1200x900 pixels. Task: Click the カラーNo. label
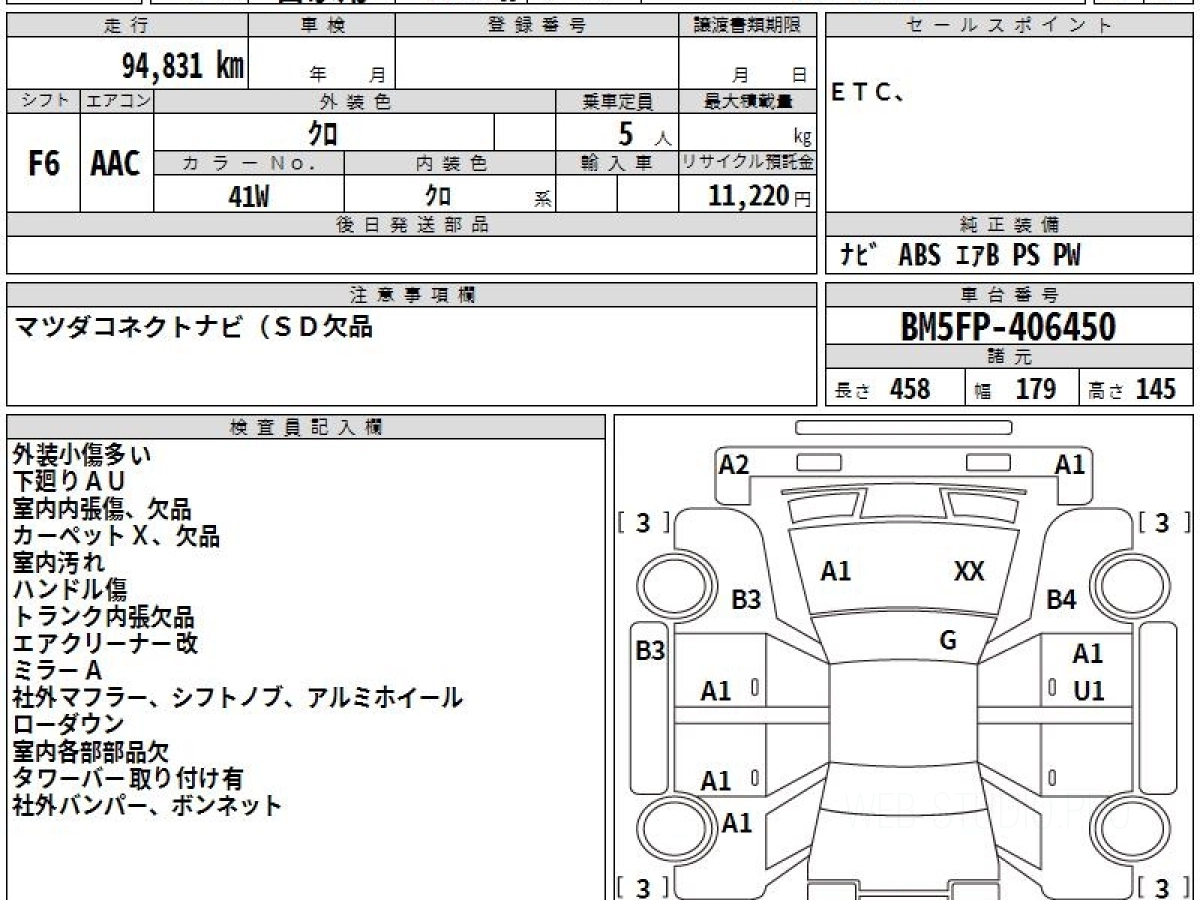tap(249, 163)
